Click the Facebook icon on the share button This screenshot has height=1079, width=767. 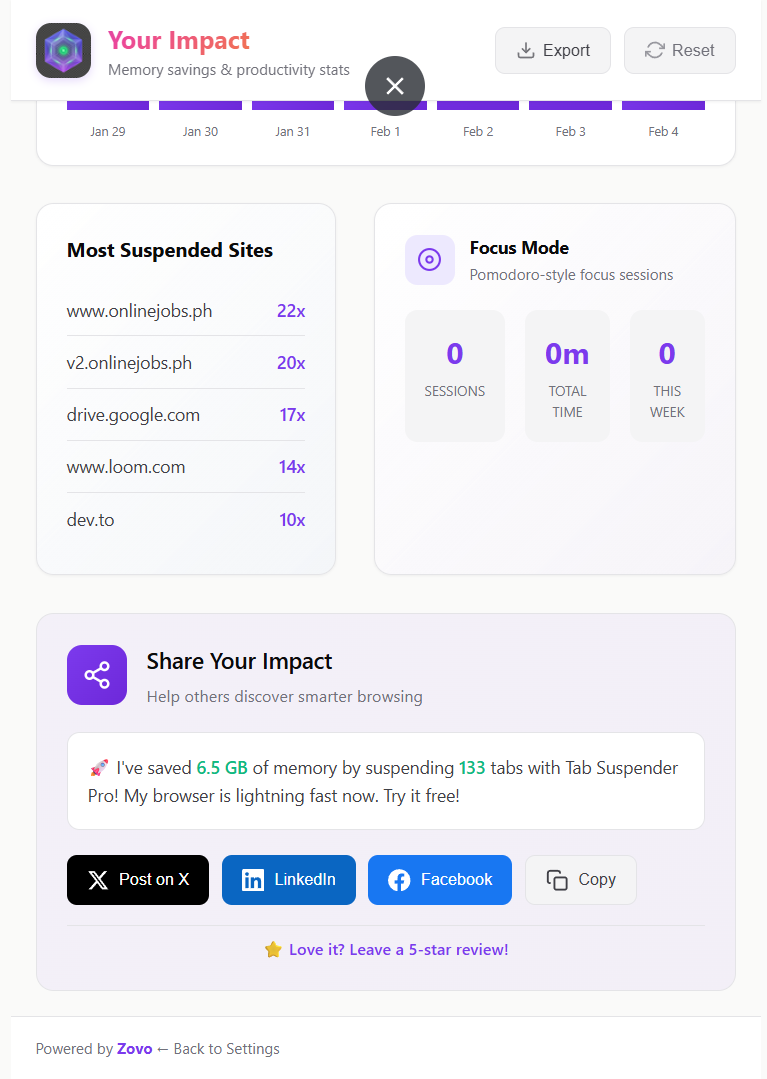pyautogui.click(x=399, y=880)
